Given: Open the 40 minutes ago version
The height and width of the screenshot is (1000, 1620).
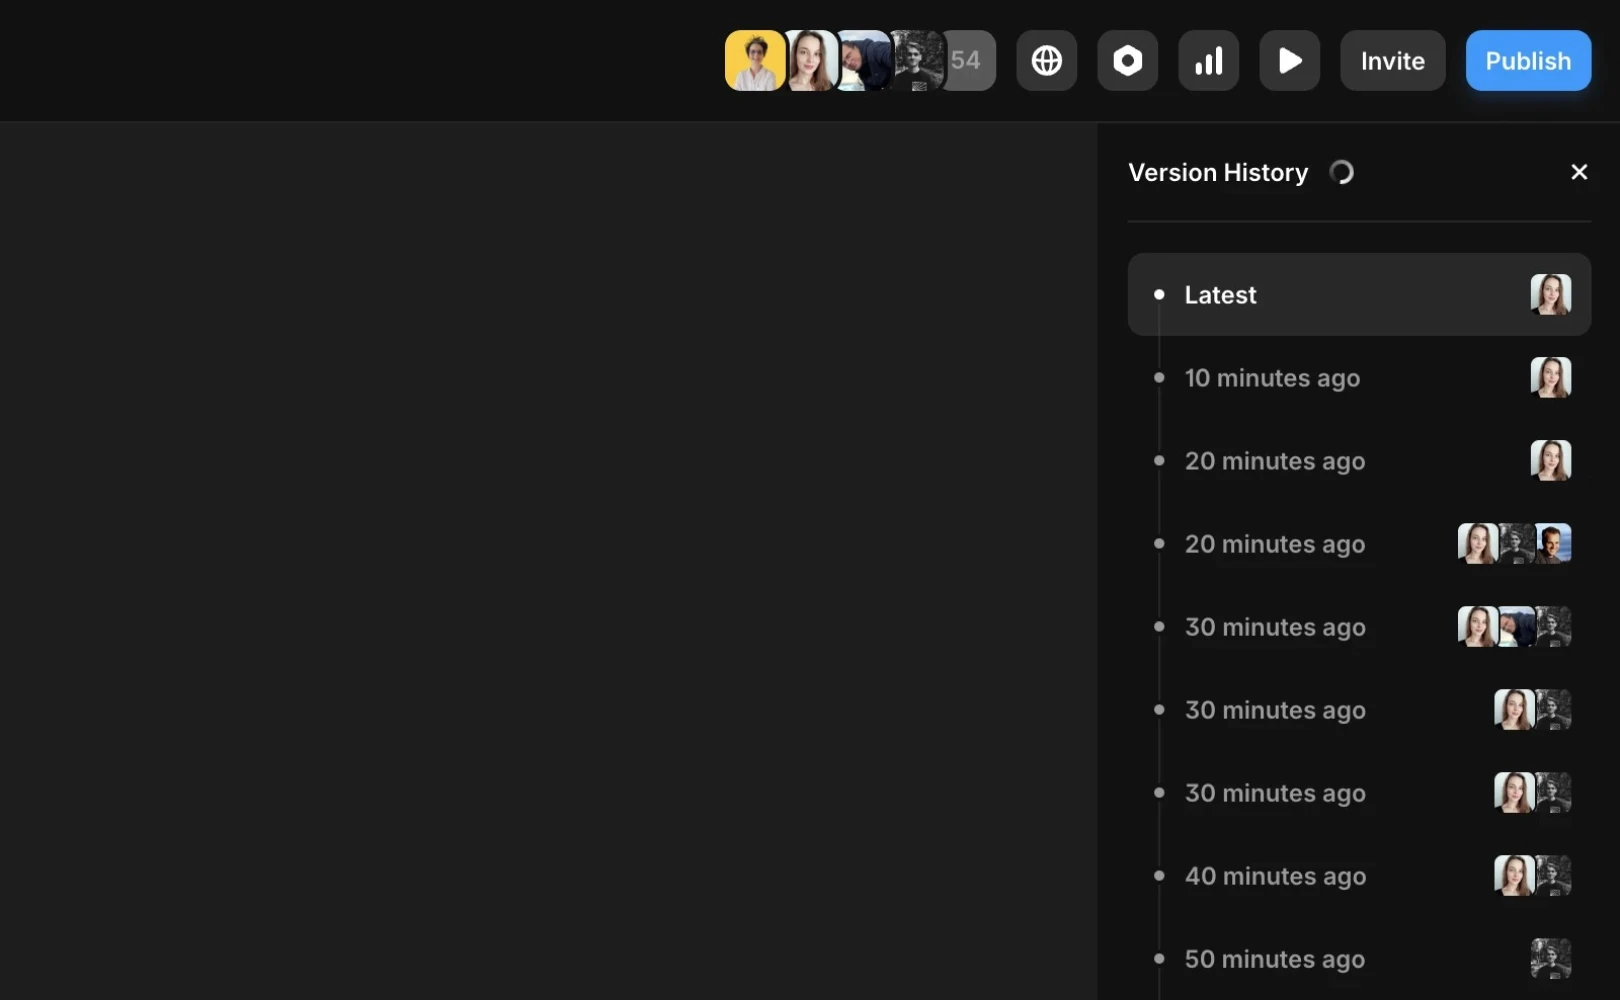Looking at the screenshot, I should click(1359, 876).
